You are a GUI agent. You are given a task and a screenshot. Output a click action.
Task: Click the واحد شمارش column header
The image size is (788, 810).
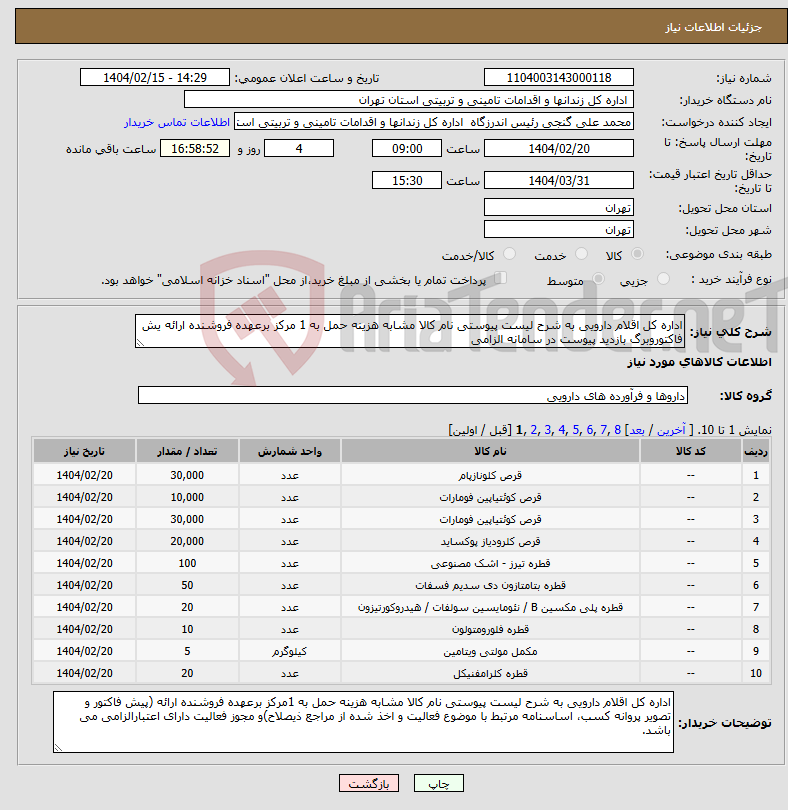tap(289, 450)
